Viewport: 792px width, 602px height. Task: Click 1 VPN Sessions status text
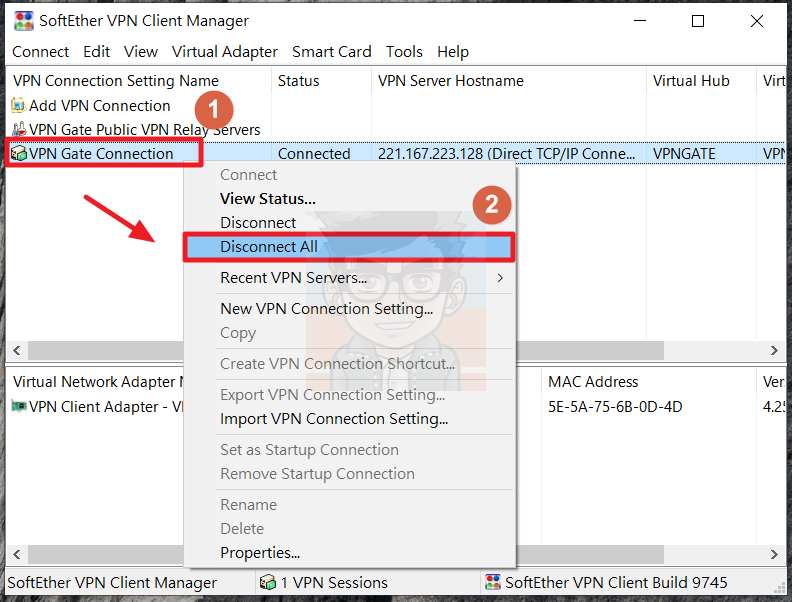click(334, 583)
